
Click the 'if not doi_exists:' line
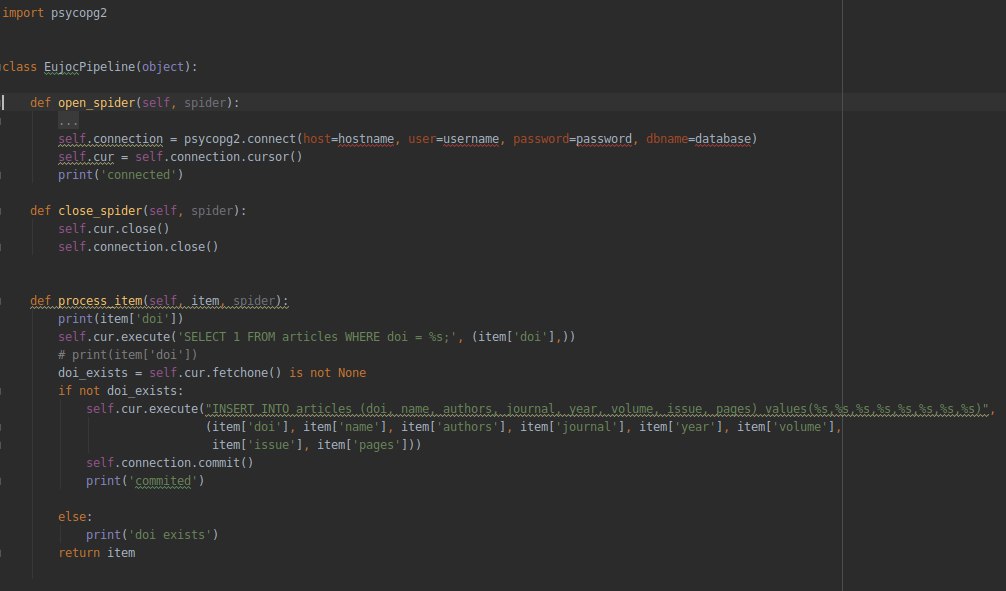tap(121, 390)
